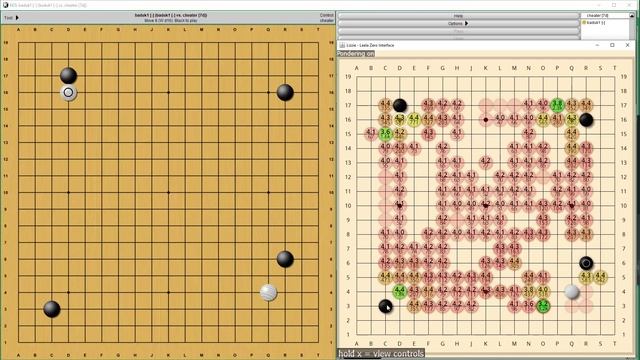Image resolution: width=640 pixels, height=360 pixels.
Task: Click the greyed Pass button below Options
Action: click(458, 31)
